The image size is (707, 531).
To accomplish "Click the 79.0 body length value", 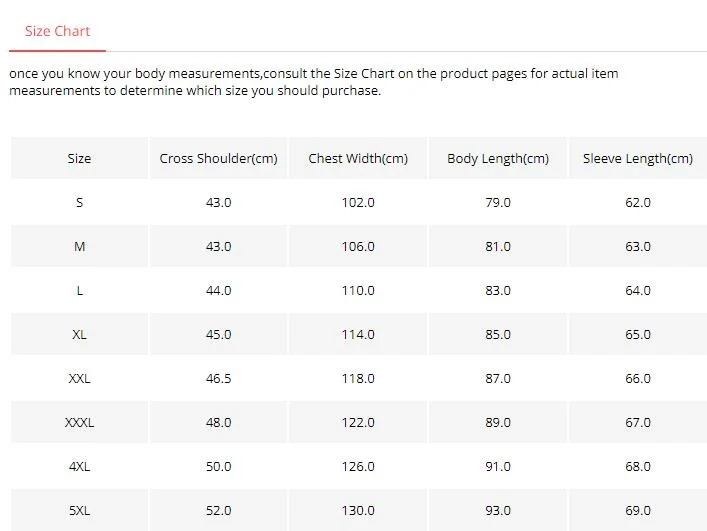I will [498, 202].
